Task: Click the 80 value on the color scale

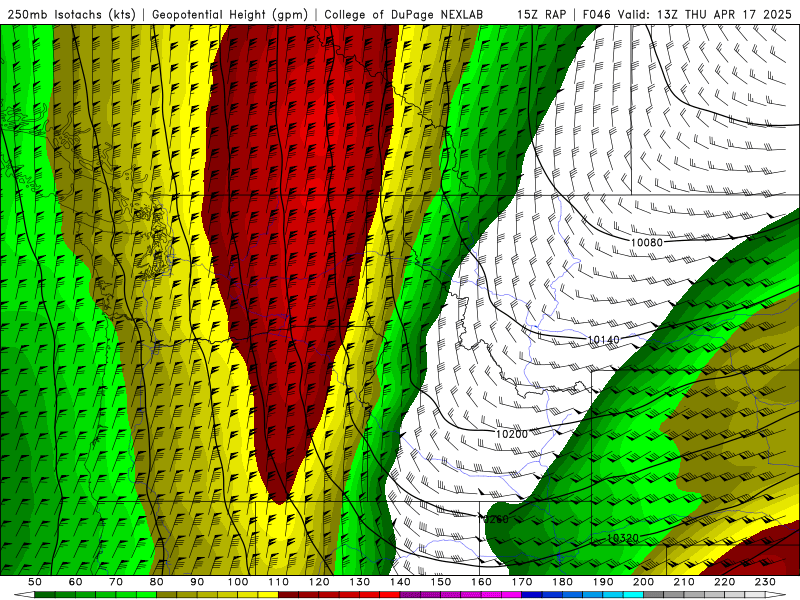Action: click(x=157, y=582)
